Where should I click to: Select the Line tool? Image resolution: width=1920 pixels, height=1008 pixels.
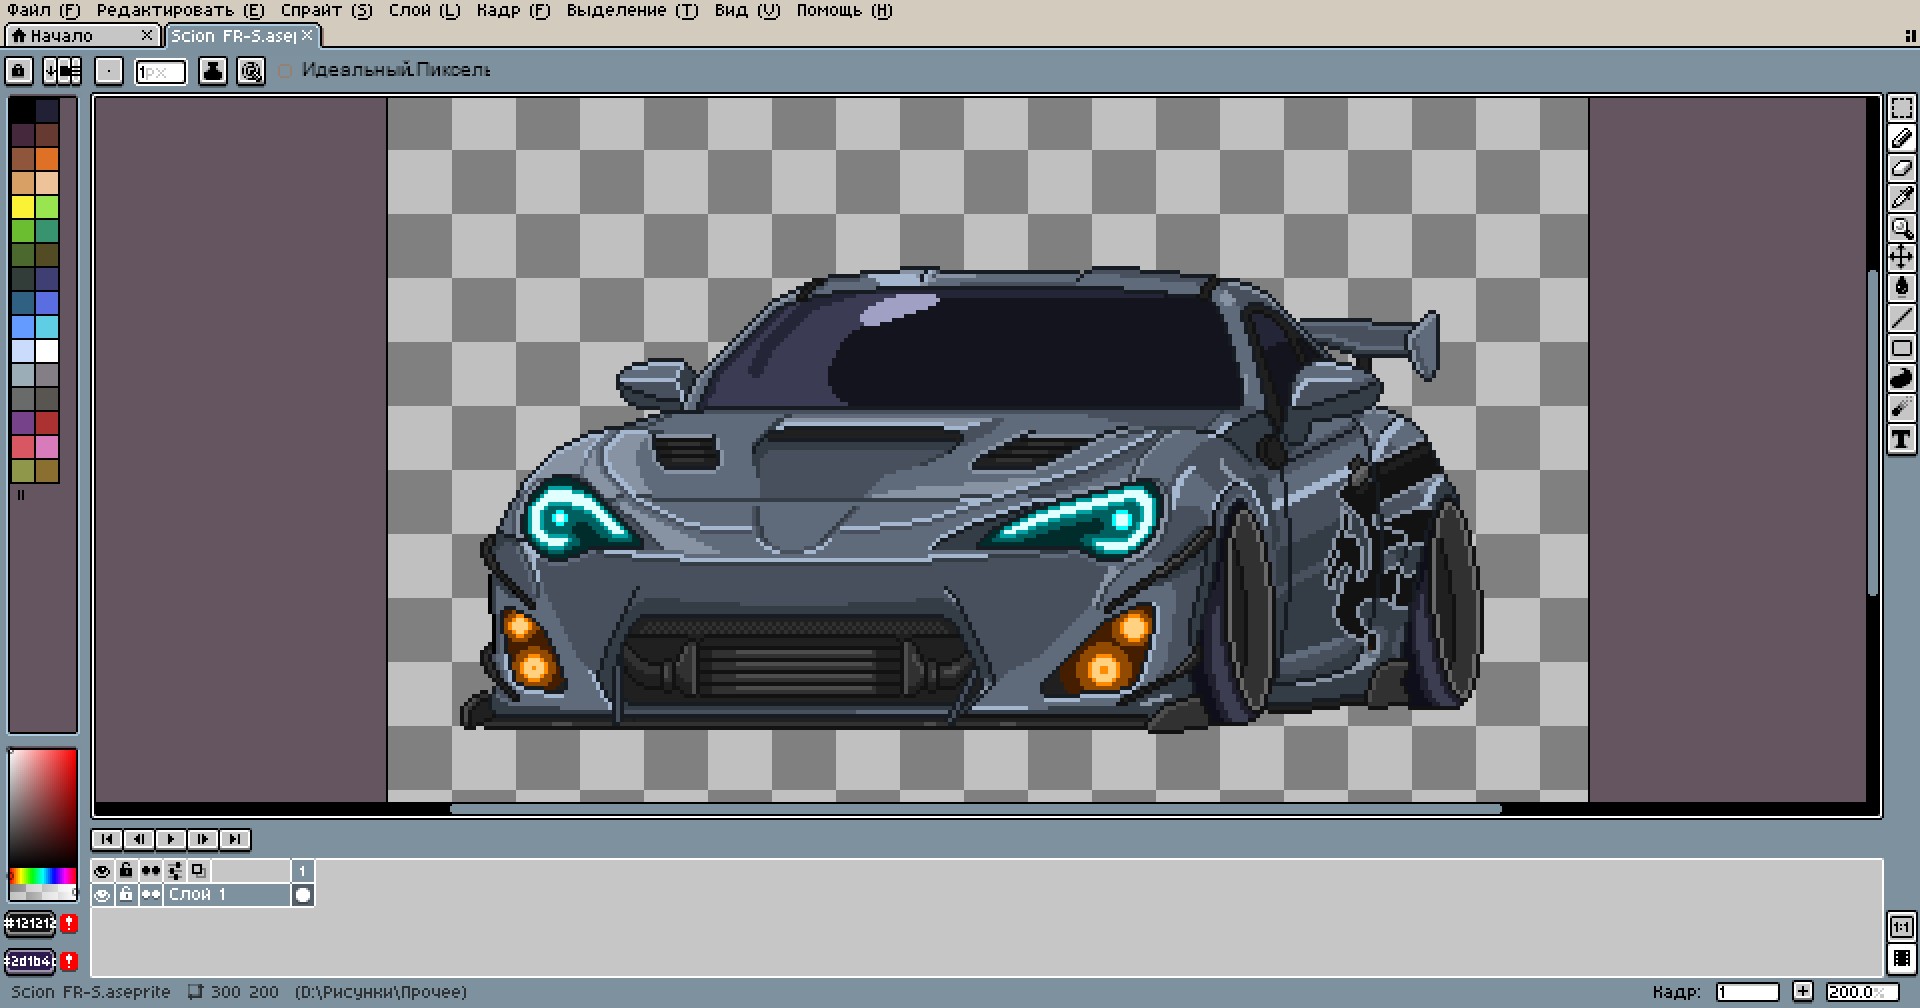point(1901,318)
